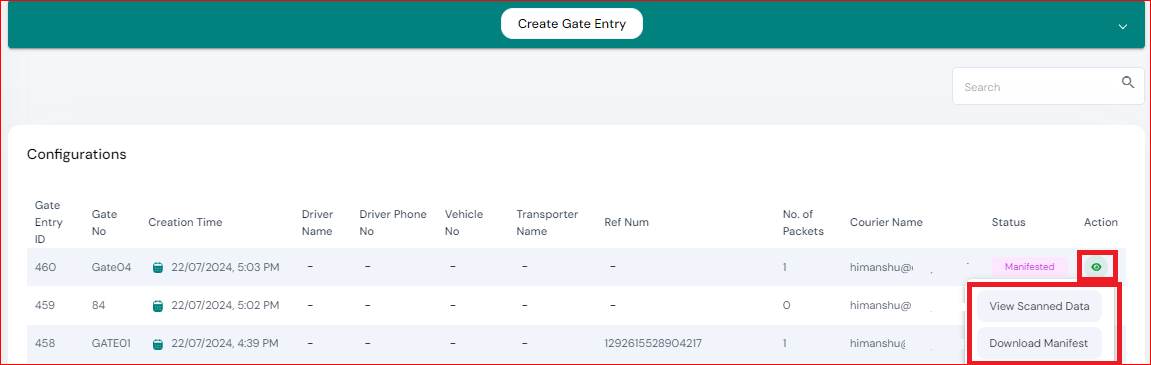Click the Creation Time column header
The width and height of the screenshot is (1151, 365).
[x=185, y=222]
